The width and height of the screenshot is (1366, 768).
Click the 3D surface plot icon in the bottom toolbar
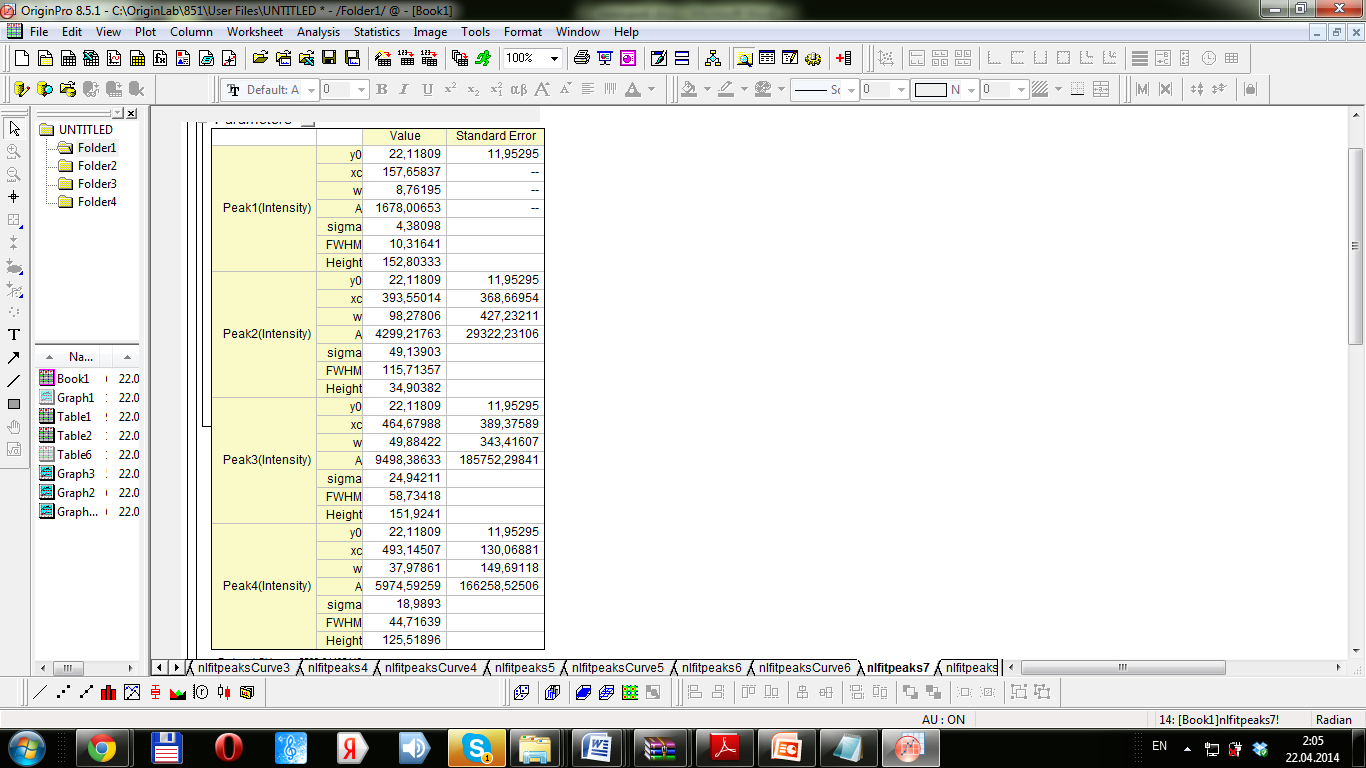[x=583, y=691]
